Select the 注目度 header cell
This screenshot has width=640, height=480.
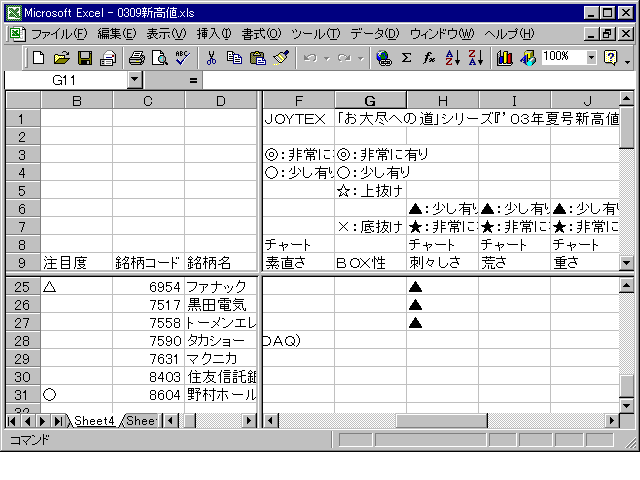pyautogui.click(x=76, y=262)
